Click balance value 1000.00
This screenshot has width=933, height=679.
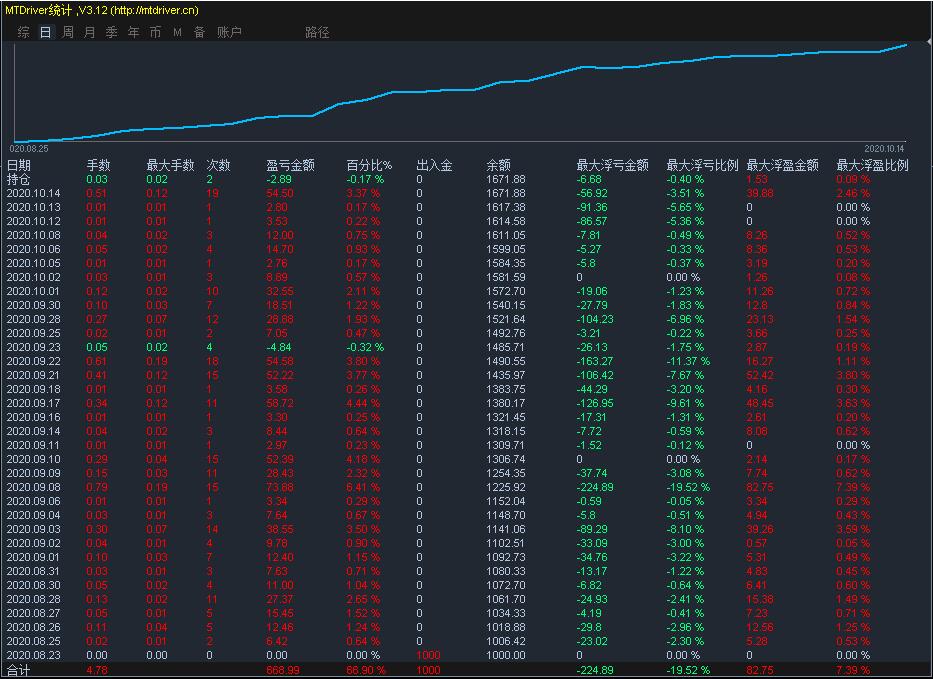[506, 655]
